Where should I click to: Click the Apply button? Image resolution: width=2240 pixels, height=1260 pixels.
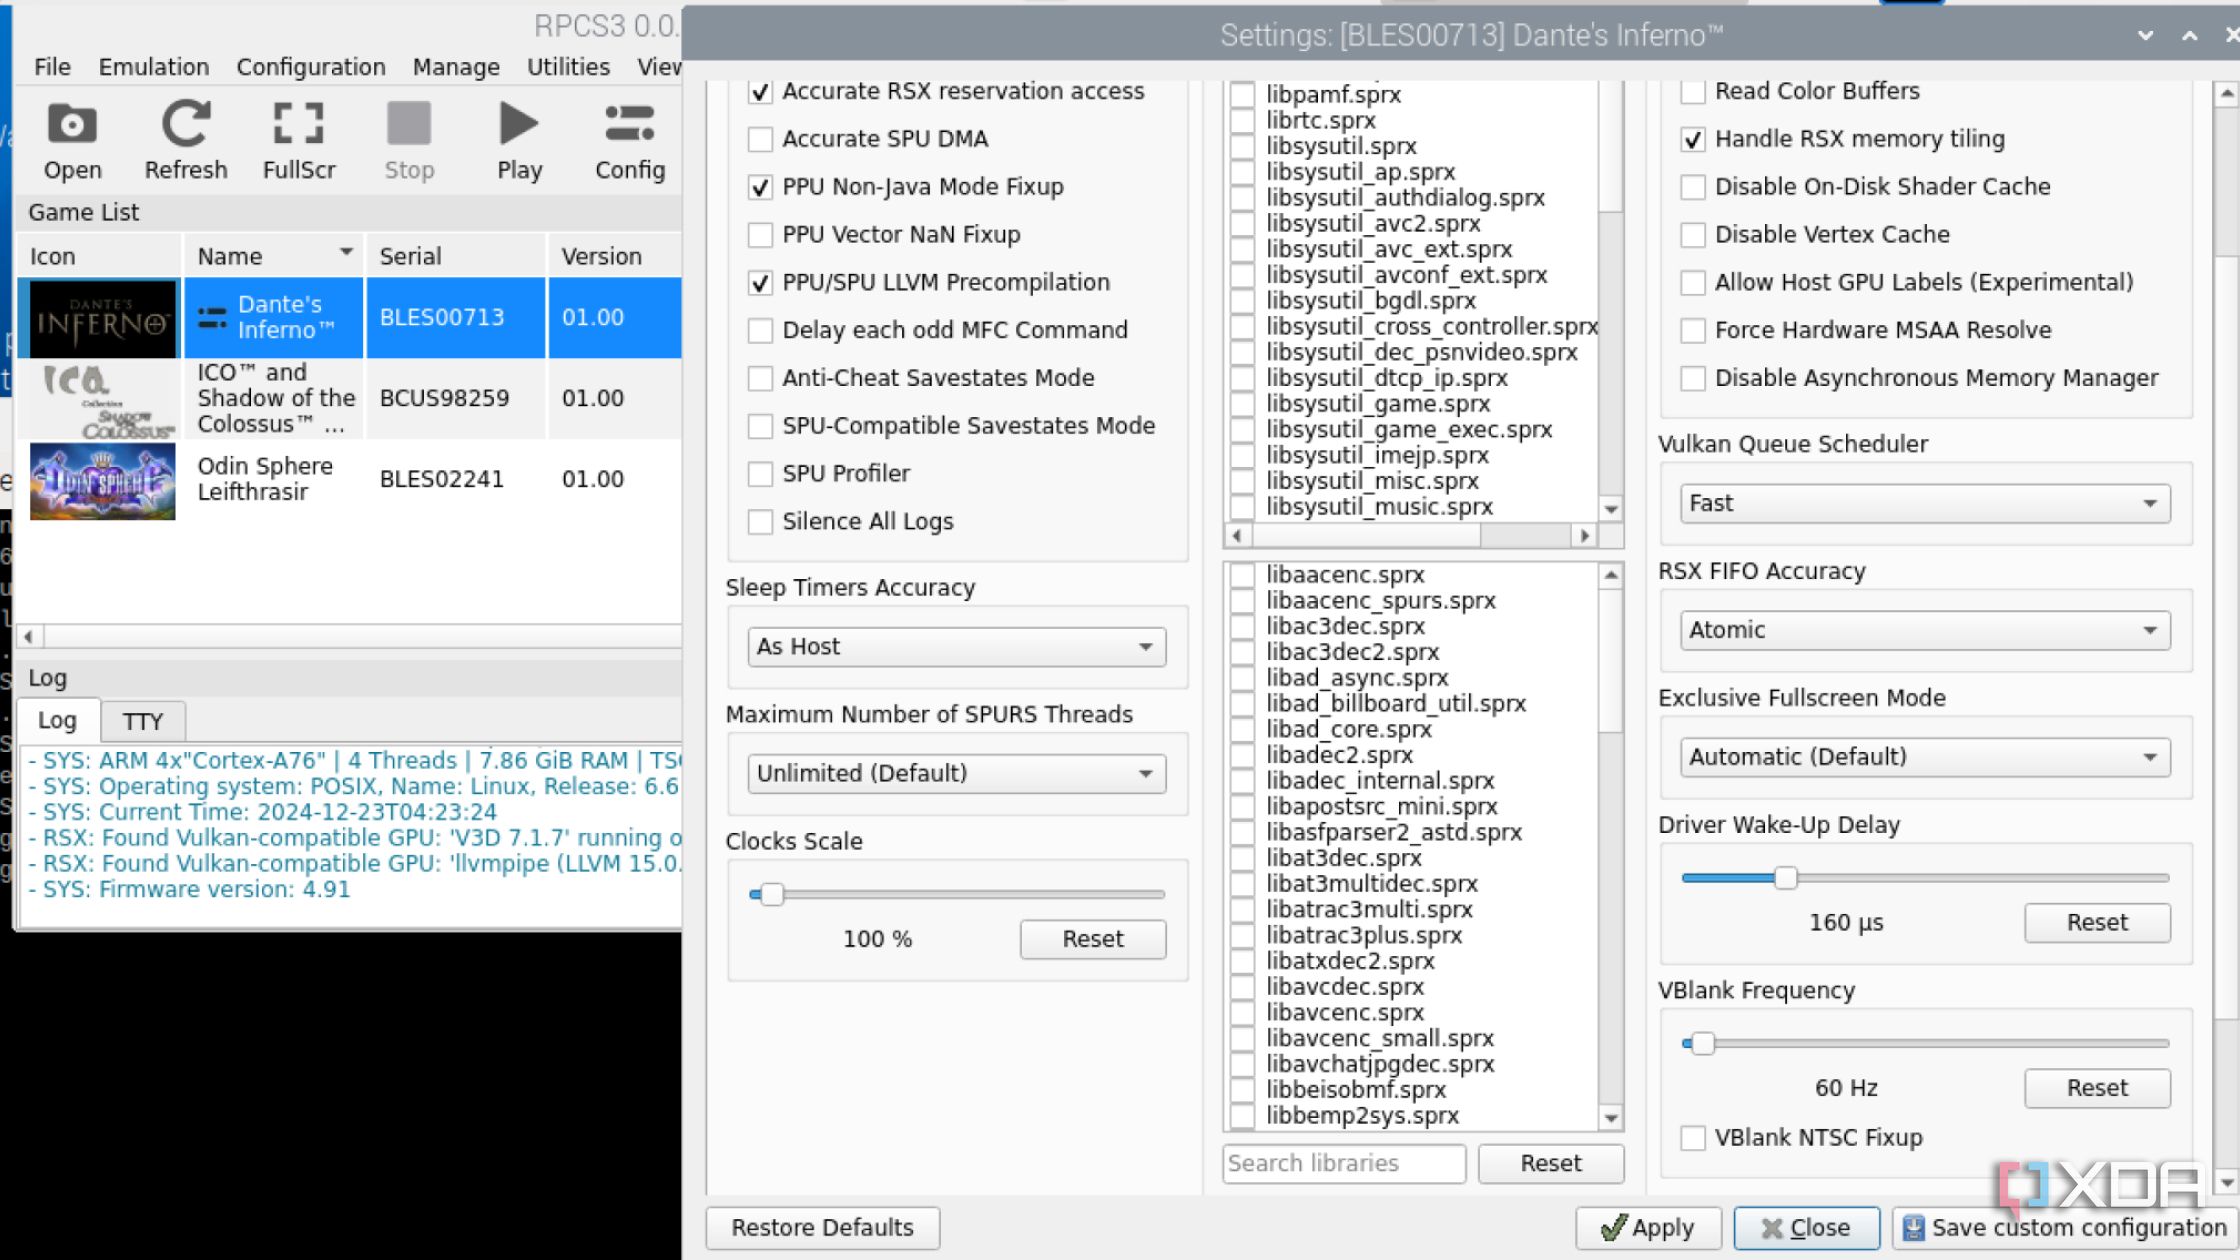pyautogui.click(x=1647, y=1228)
